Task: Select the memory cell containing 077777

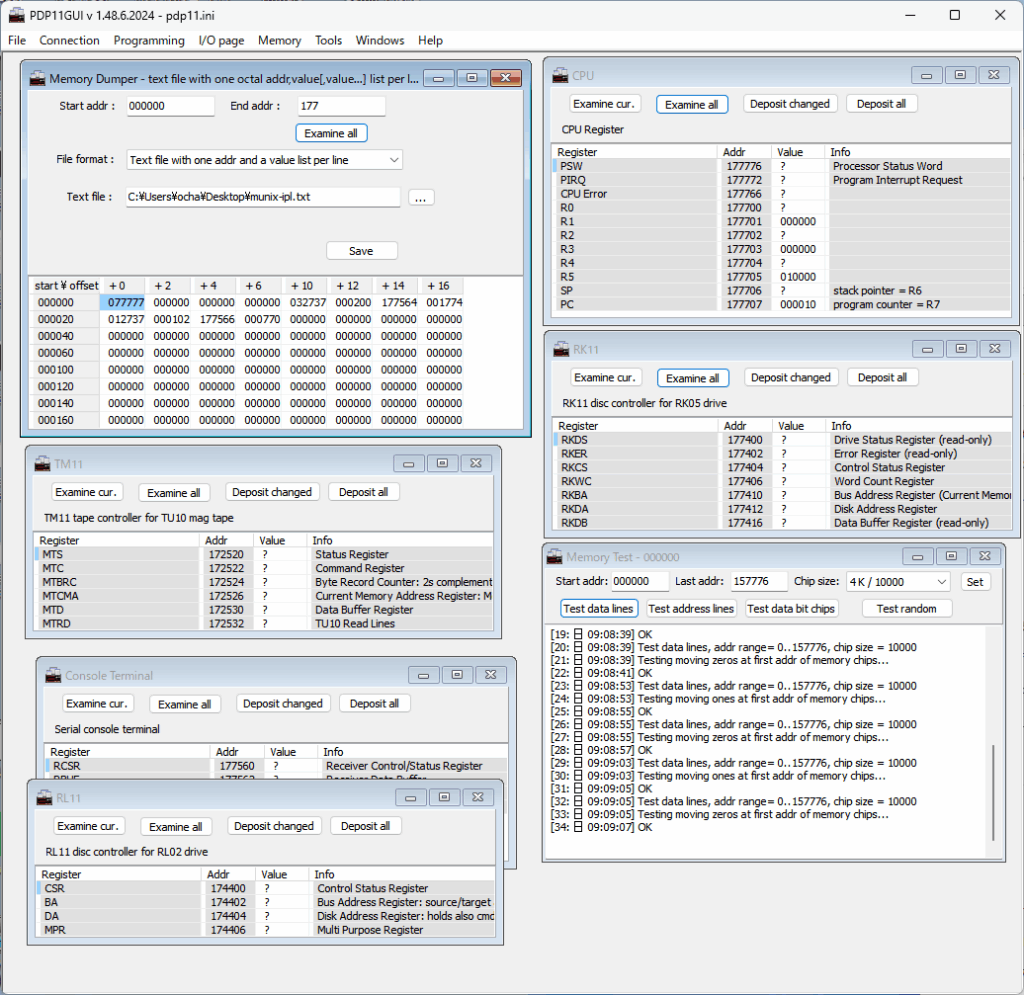Action: click(127, 302)
